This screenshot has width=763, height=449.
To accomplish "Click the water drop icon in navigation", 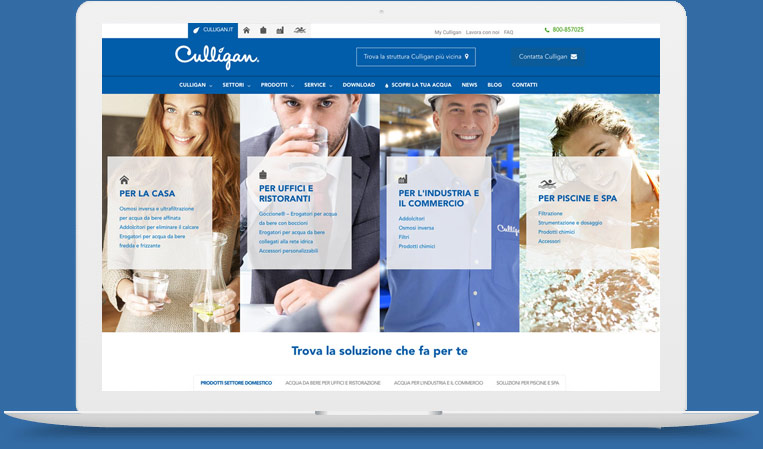I will tap(387, 85).
